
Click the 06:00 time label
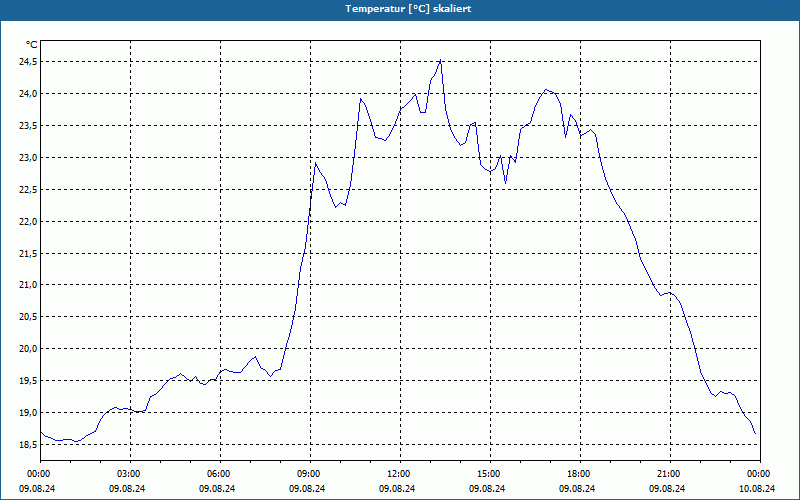220,474
